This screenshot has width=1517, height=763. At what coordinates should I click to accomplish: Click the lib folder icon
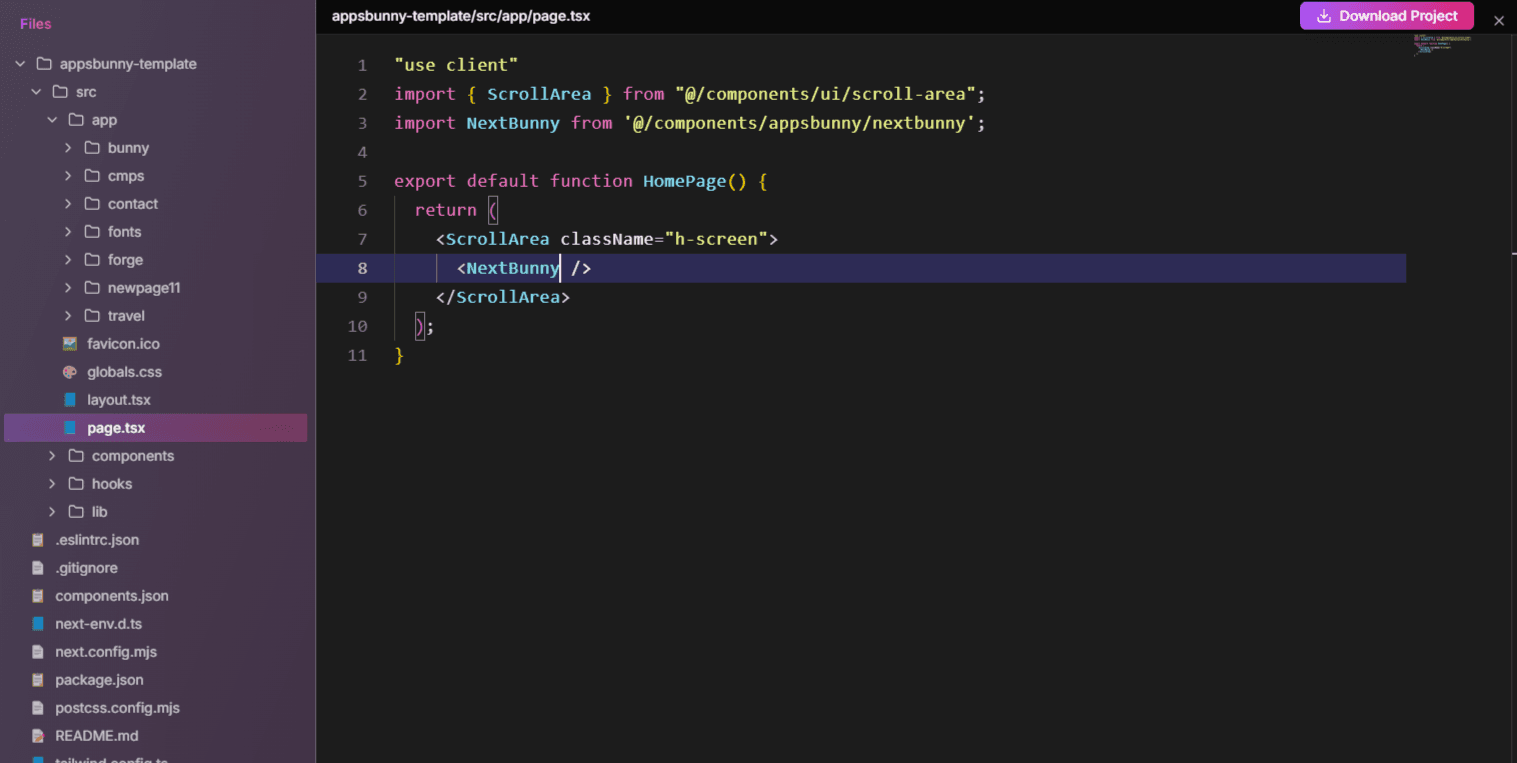tap(76, 512)
